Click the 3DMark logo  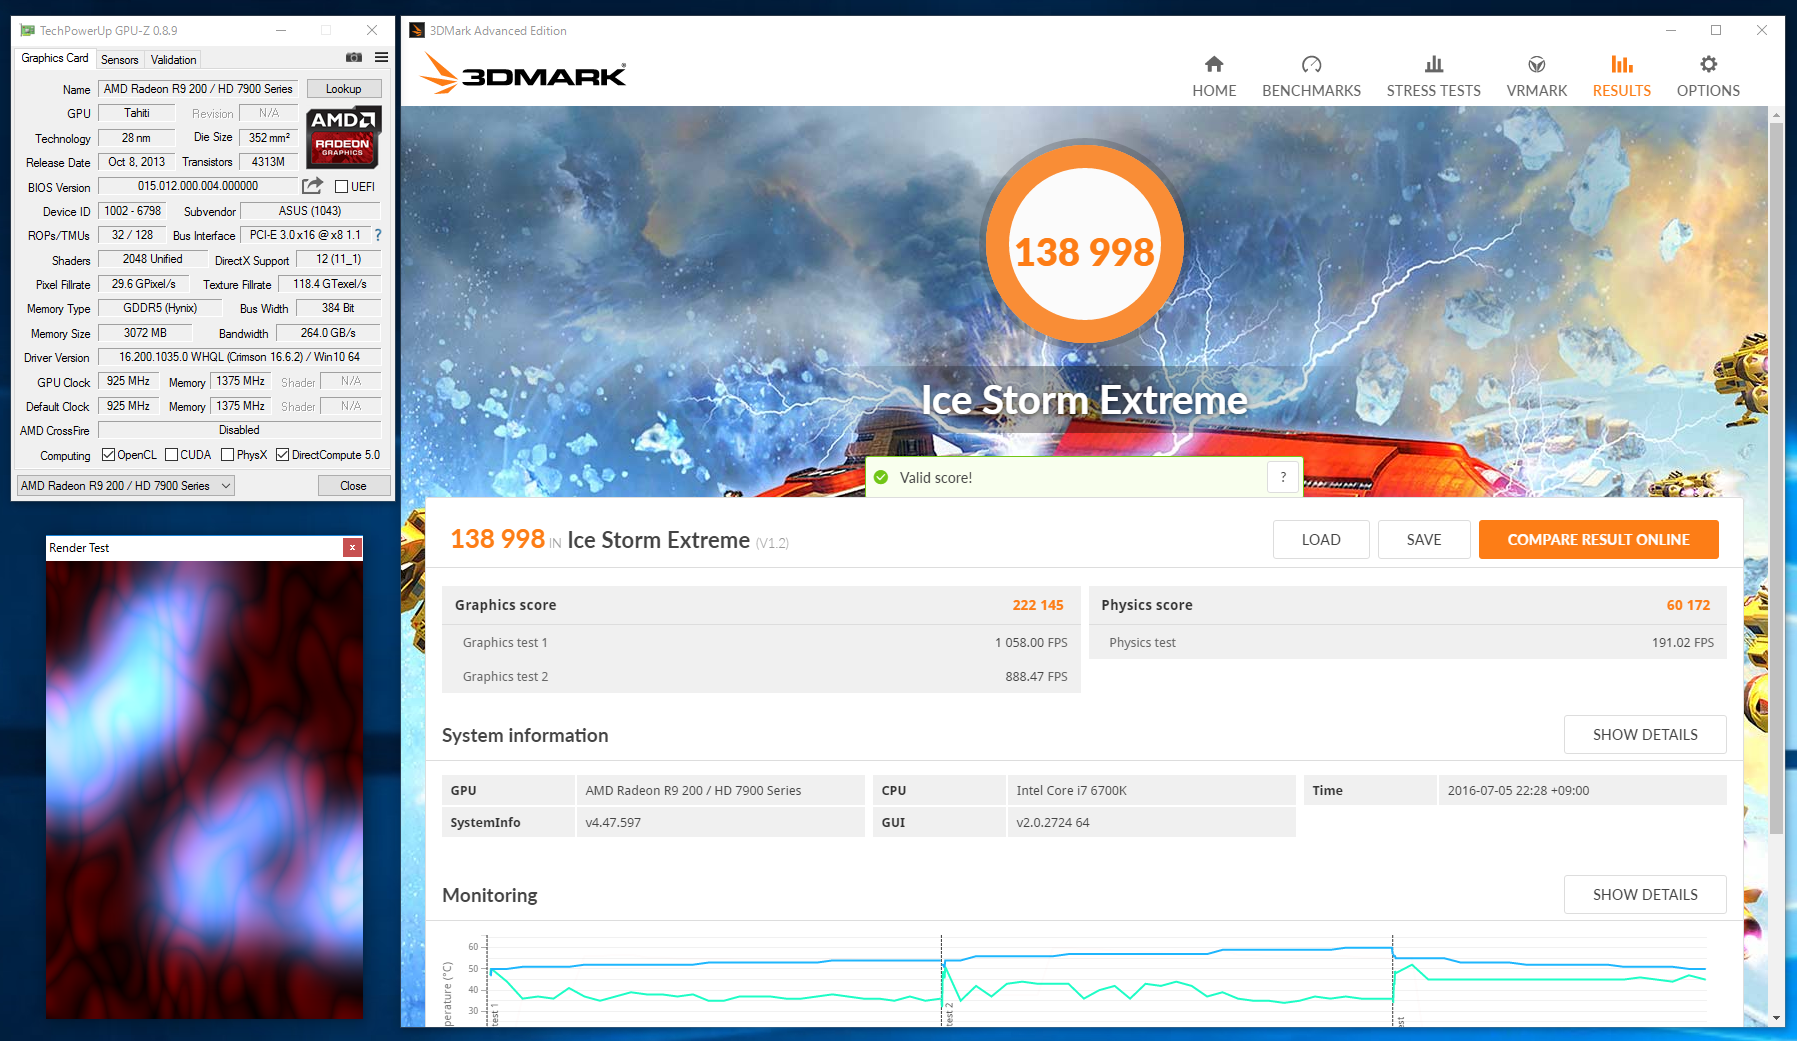click(523, 74)
